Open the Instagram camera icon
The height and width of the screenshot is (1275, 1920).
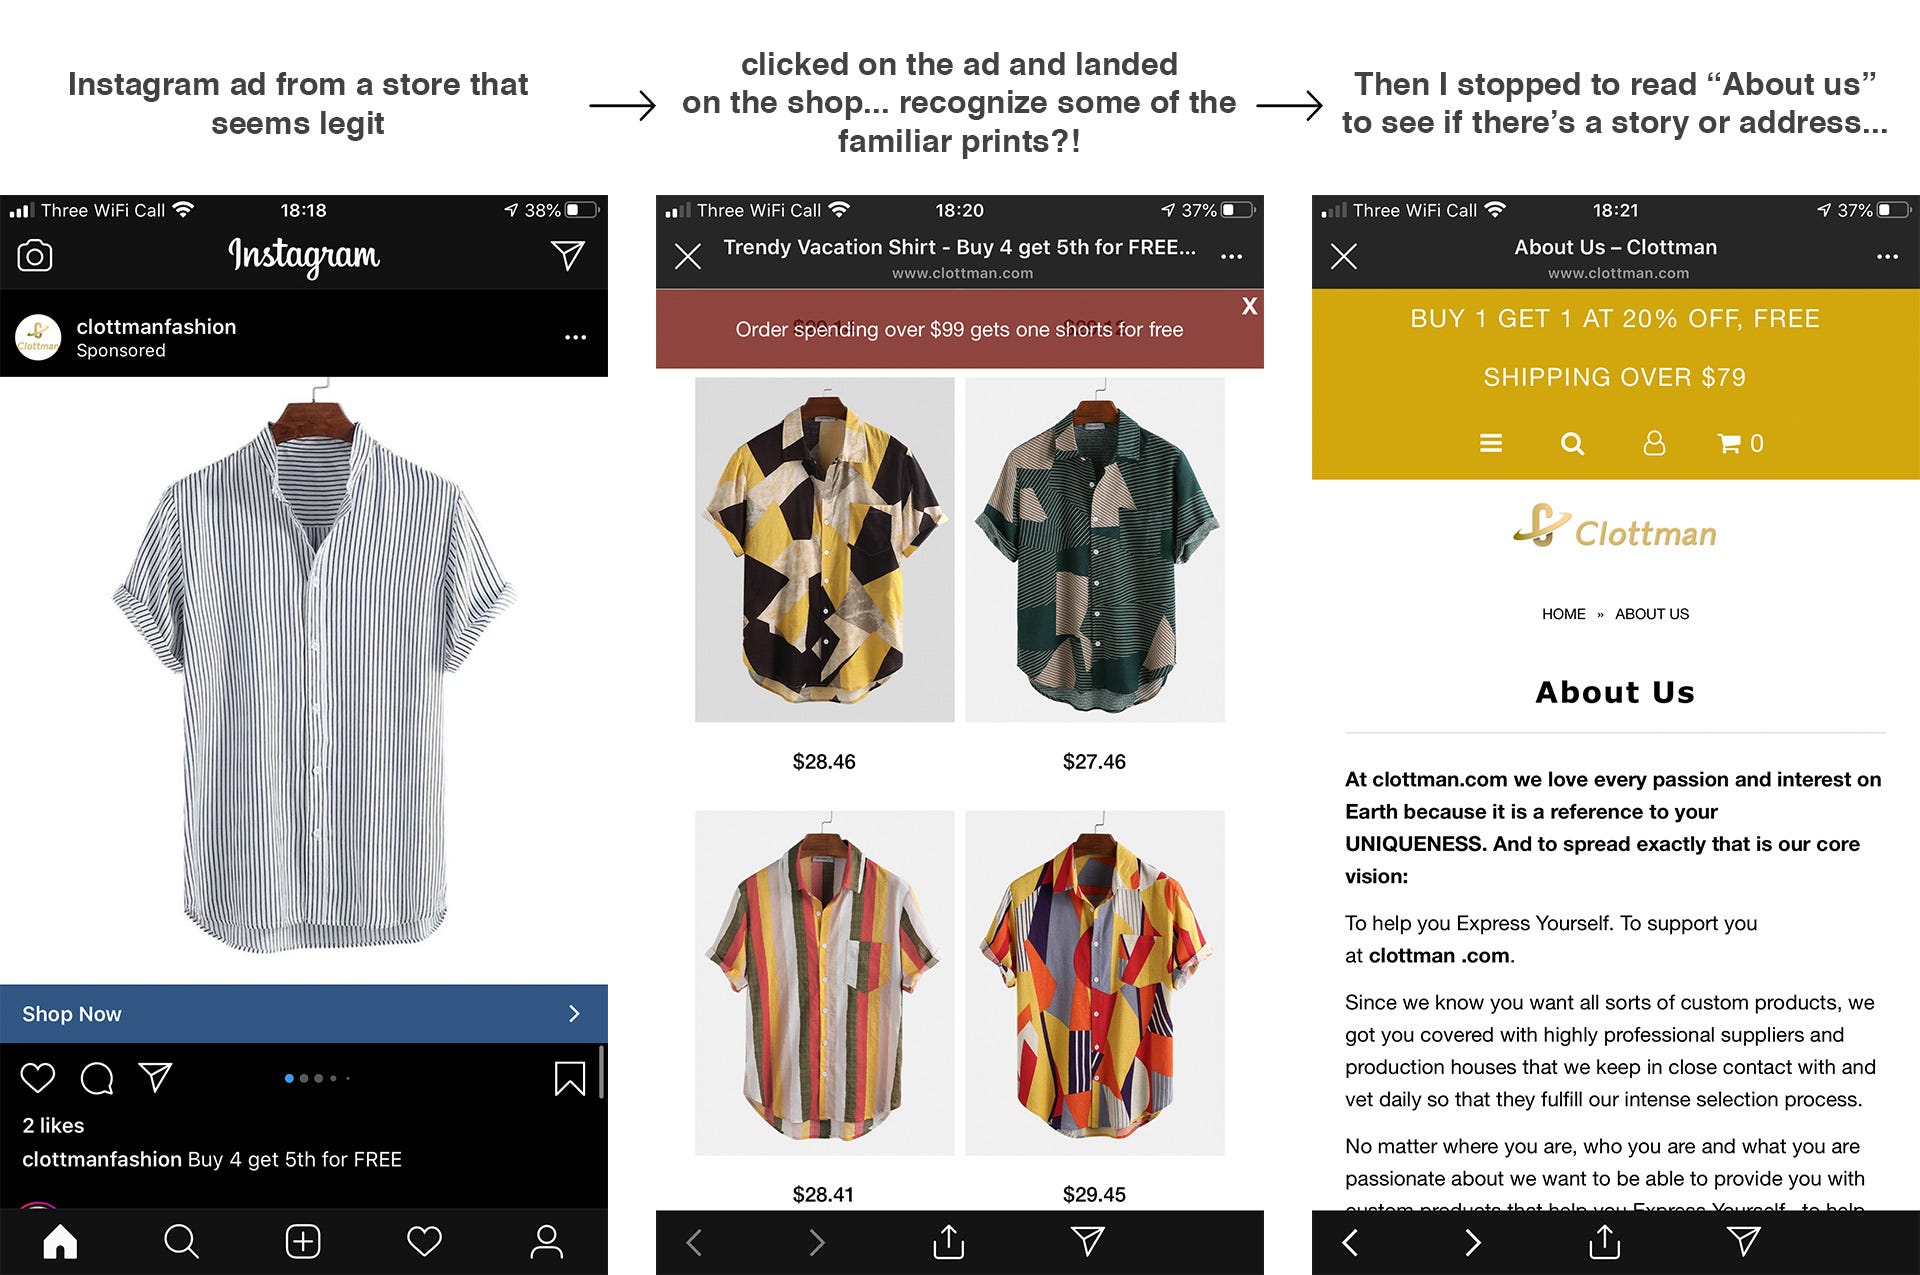[35, 256]
